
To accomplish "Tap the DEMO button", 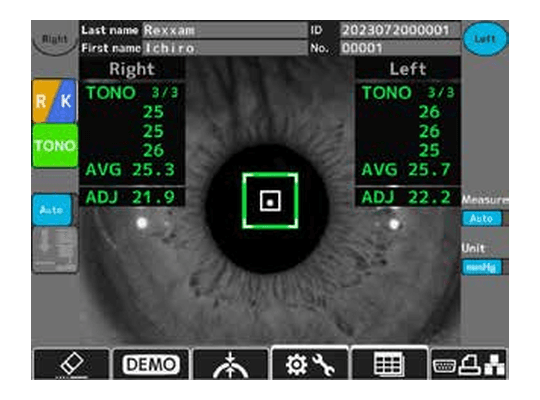I will pos(151,364).
